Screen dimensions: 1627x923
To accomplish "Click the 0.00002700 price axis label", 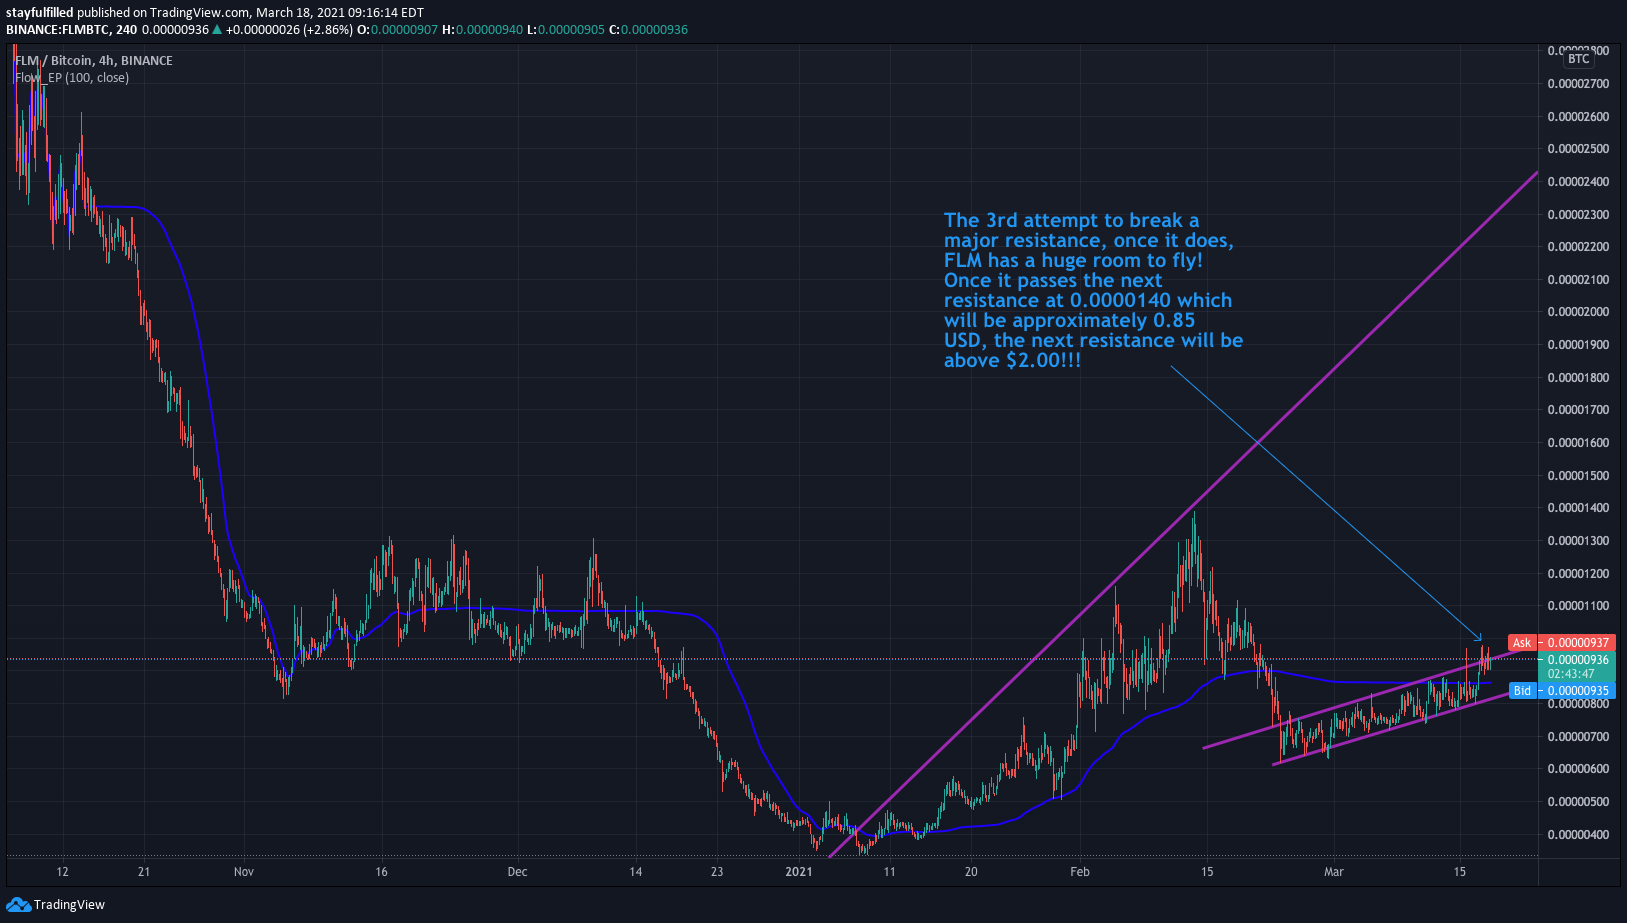I will [1578, 84].
